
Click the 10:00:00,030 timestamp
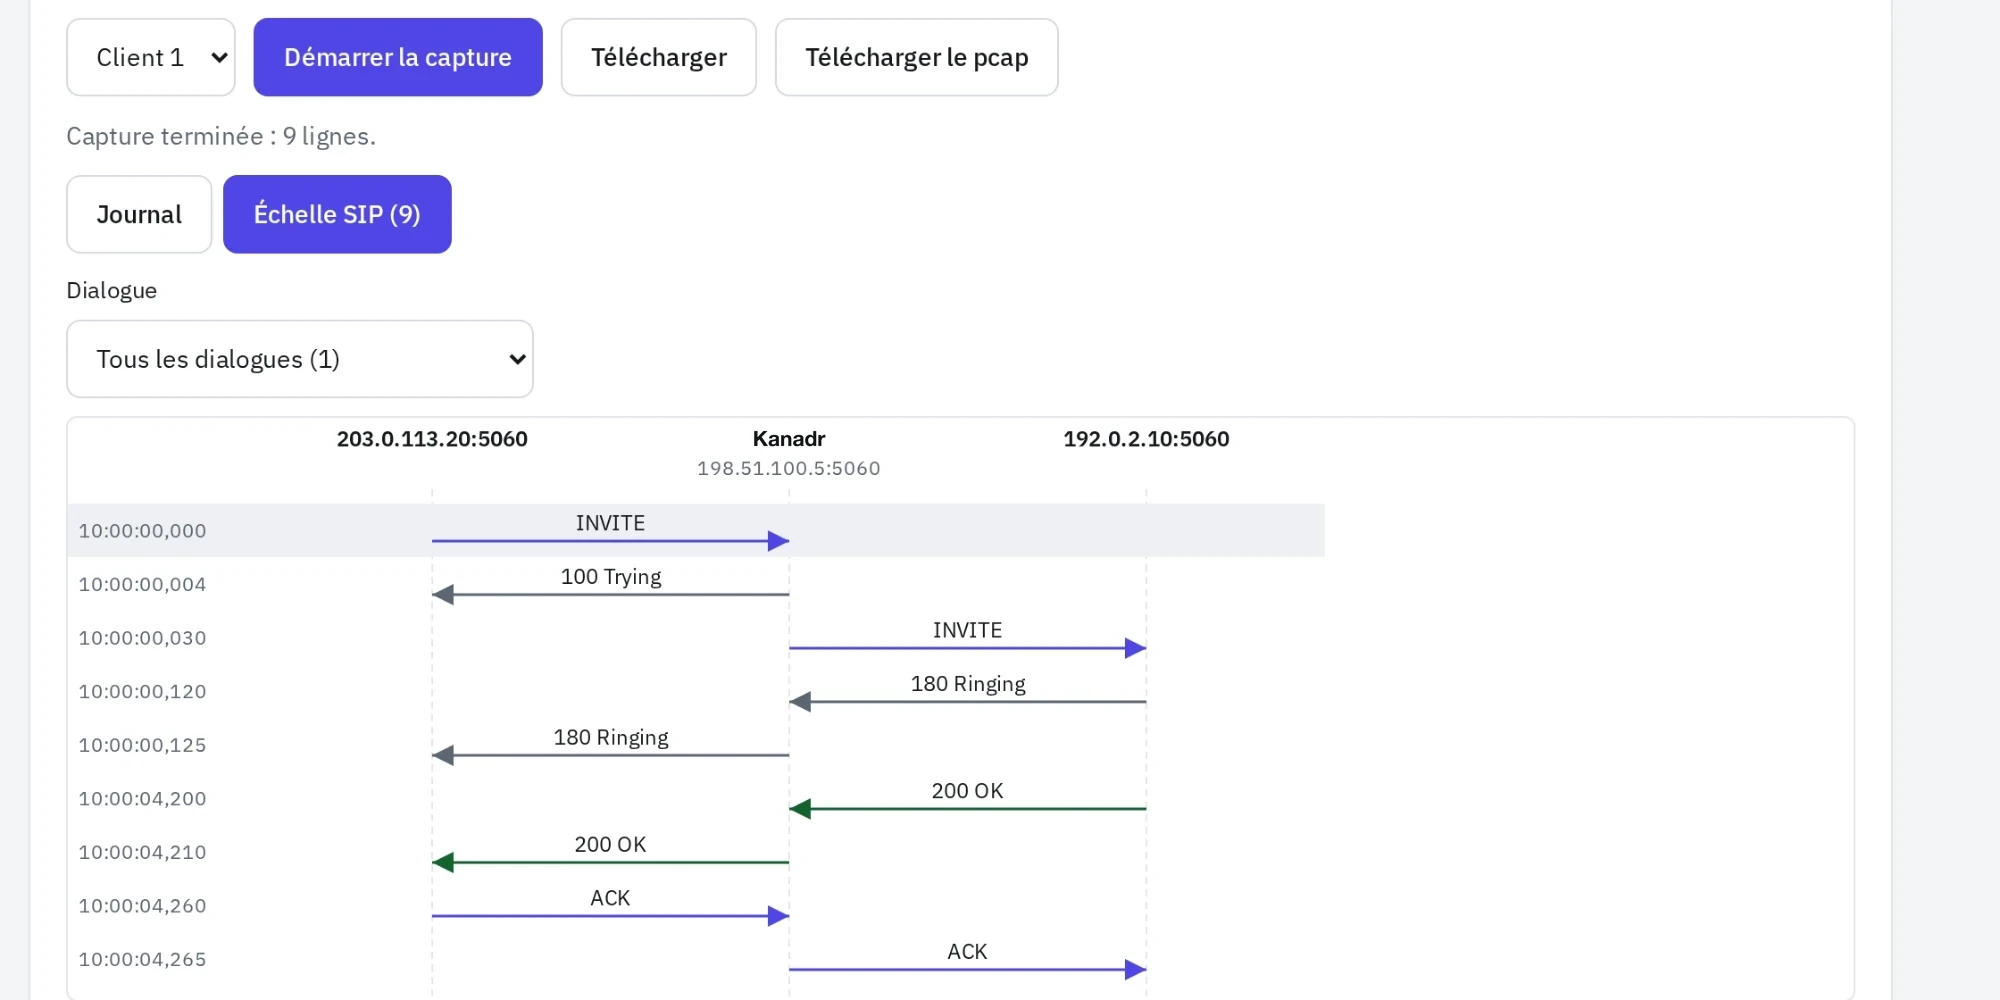pos(143,638)
